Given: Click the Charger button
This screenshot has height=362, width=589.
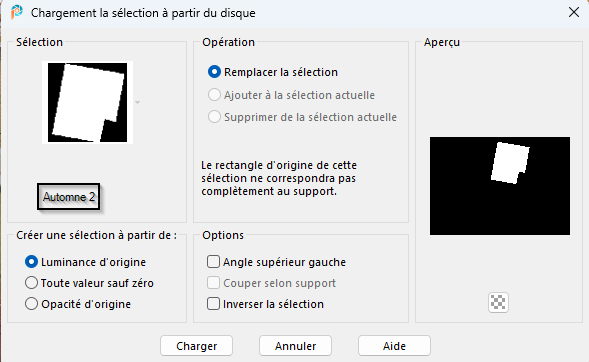Looking at the screenshot, I should click(x=196, y=345).
